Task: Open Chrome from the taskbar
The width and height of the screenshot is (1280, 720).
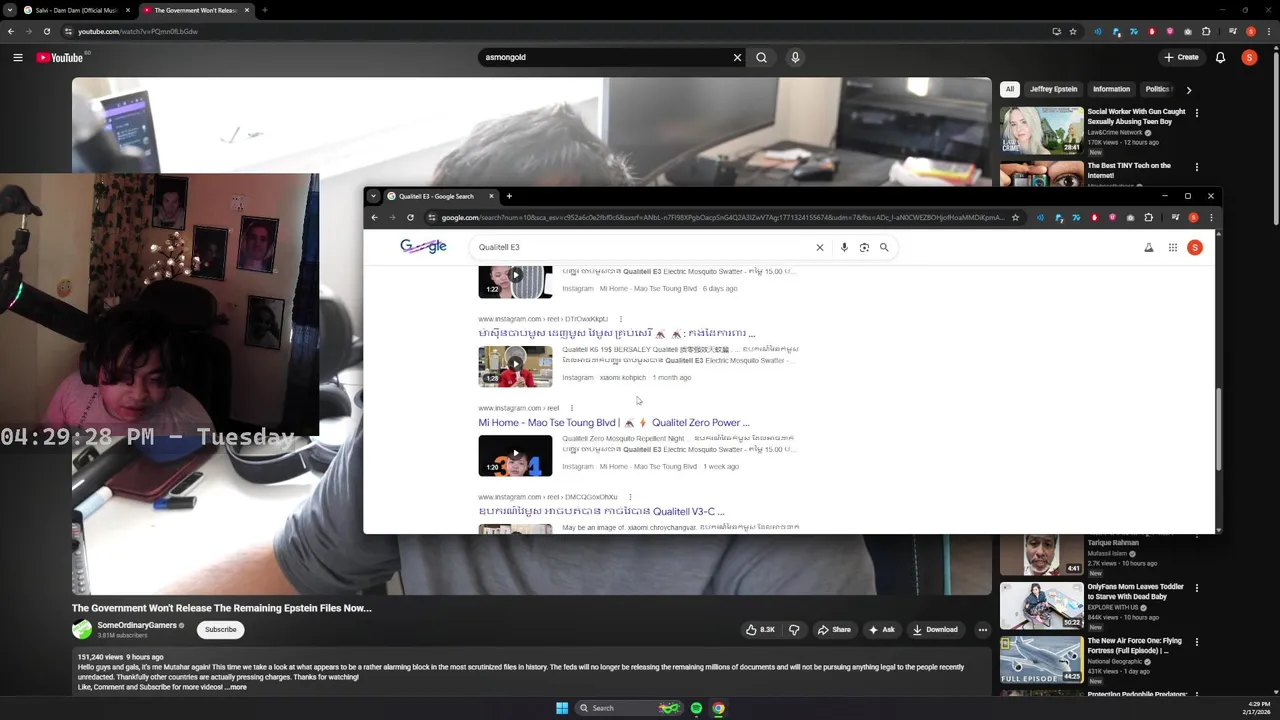Action: point(718,708)
